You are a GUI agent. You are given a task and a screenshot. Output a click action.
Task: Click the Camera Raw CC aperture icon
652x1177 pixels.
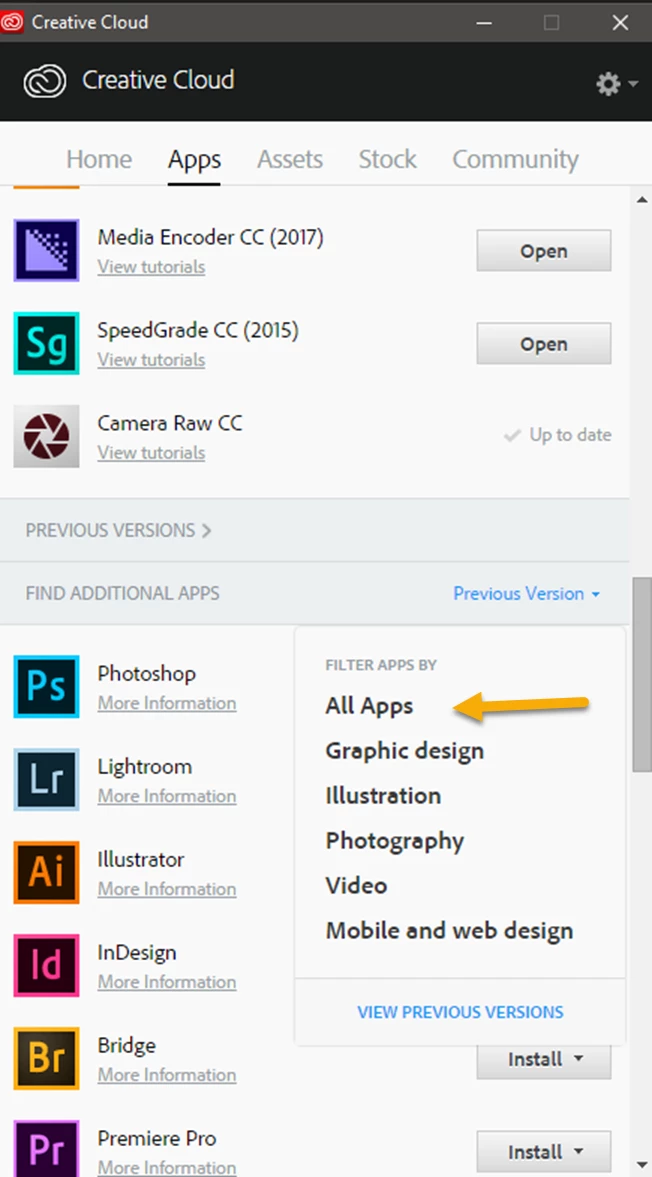[47, 437]
